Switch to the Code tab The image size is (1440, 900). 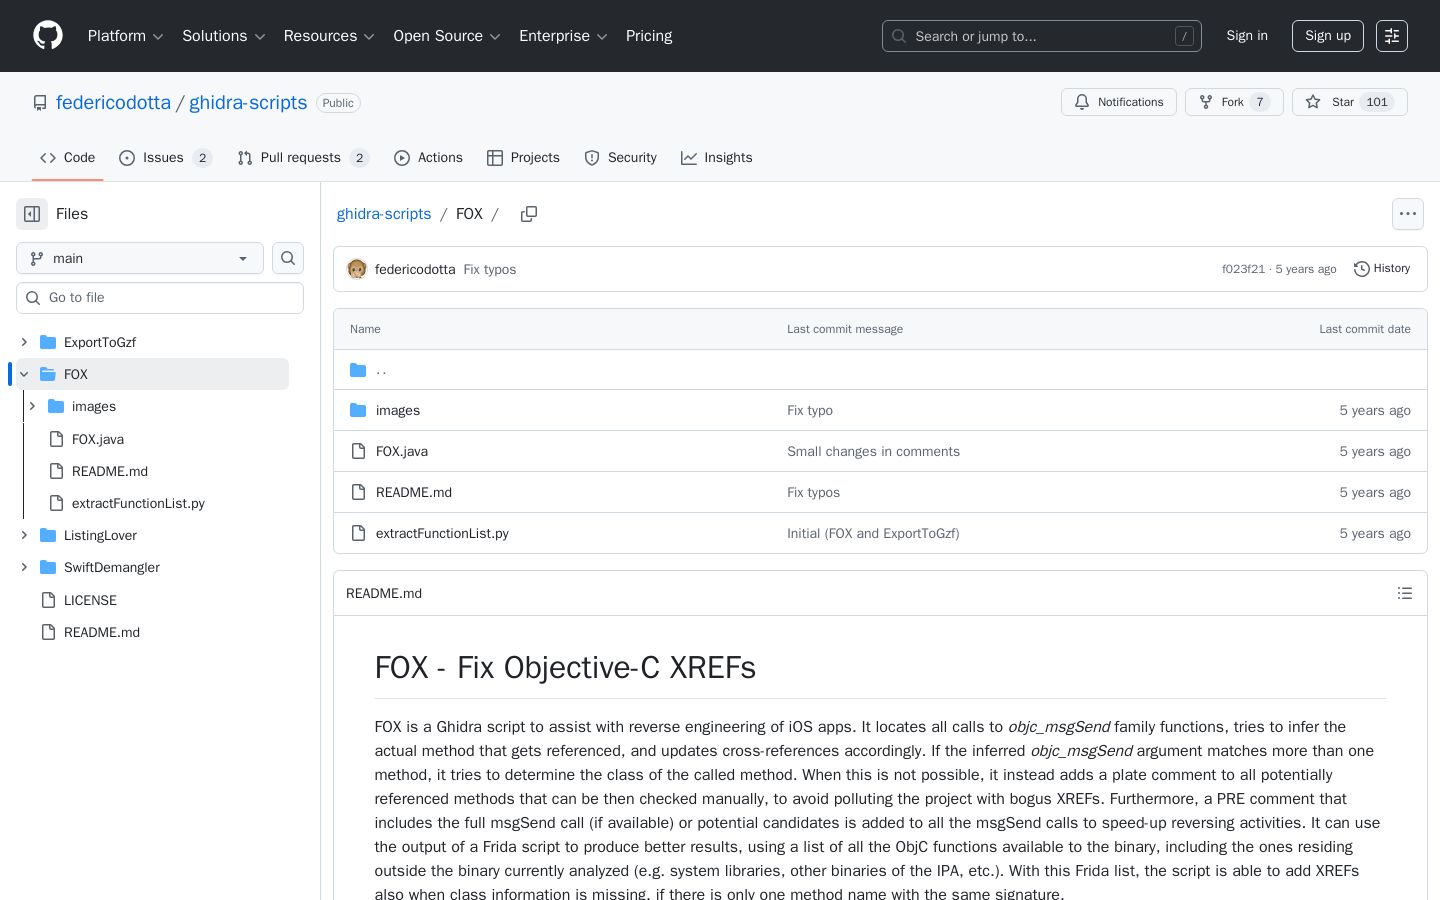[x=67, y=158]
